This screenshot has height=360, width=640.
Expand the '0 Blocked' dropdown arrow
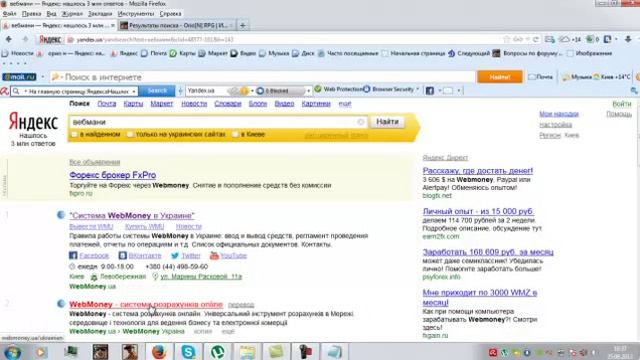point(309,91)
